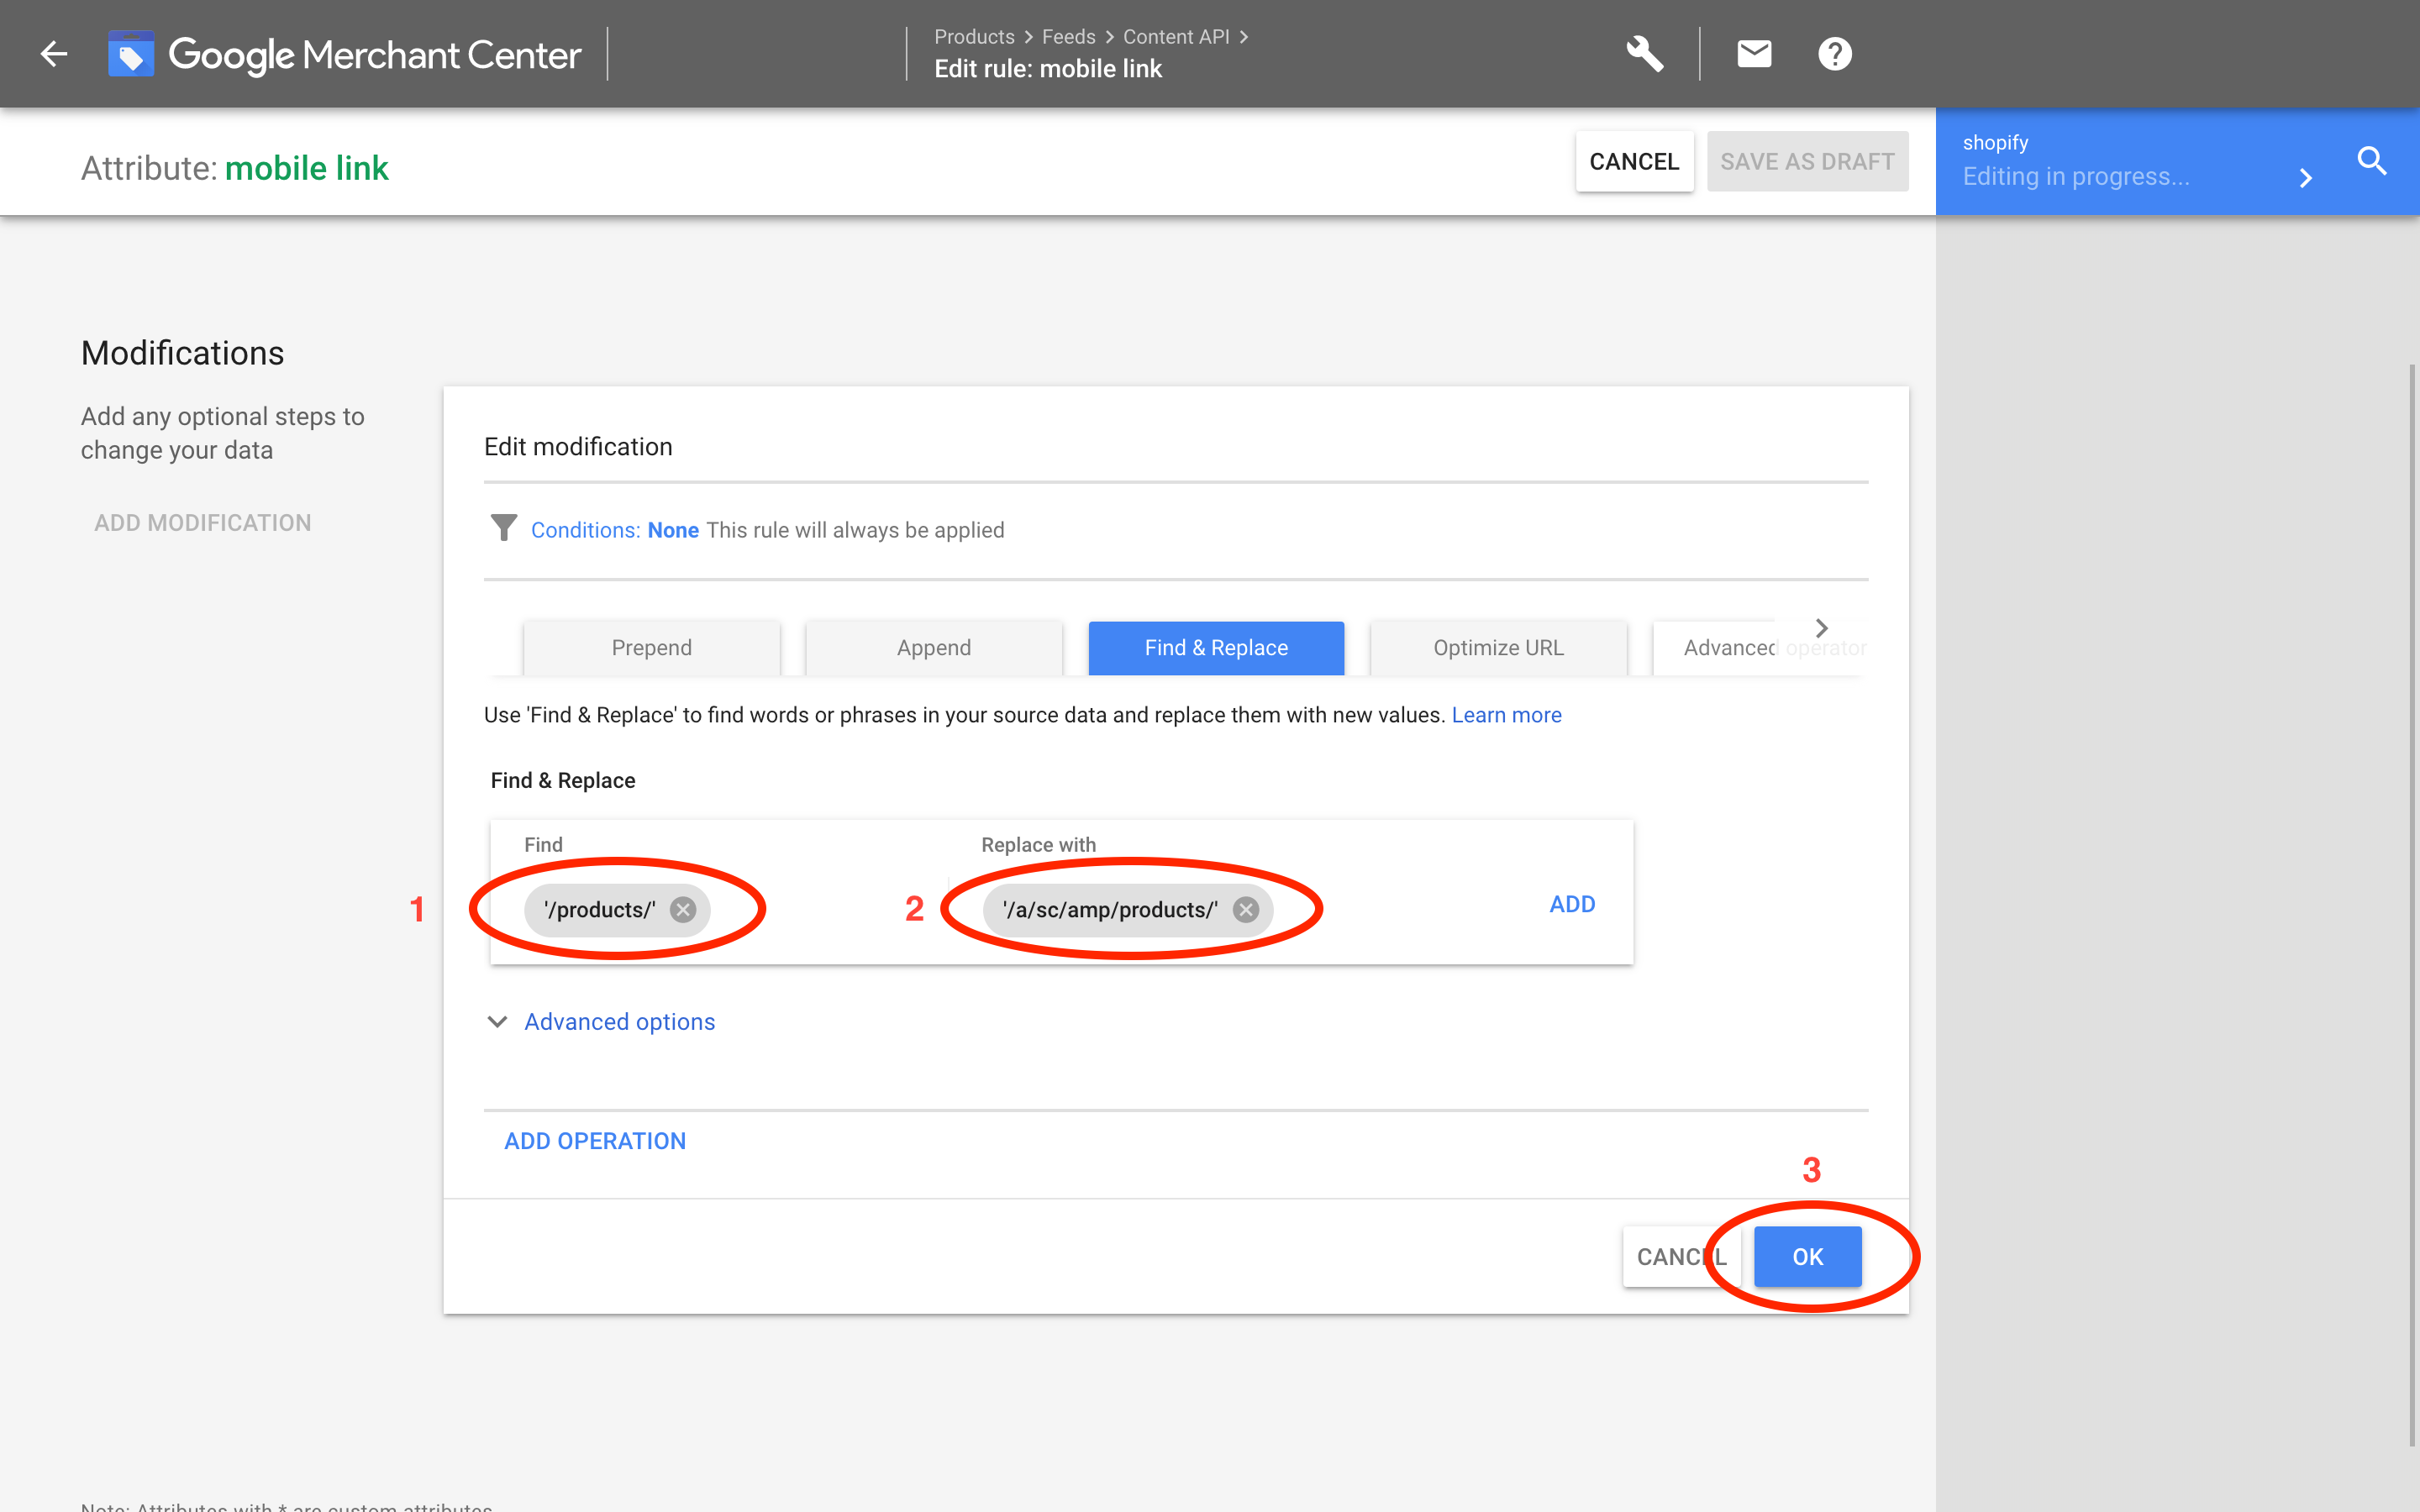Expand shopify Editing in progress panel
Screen dimensions: 2420x1512
[2305, 178]
